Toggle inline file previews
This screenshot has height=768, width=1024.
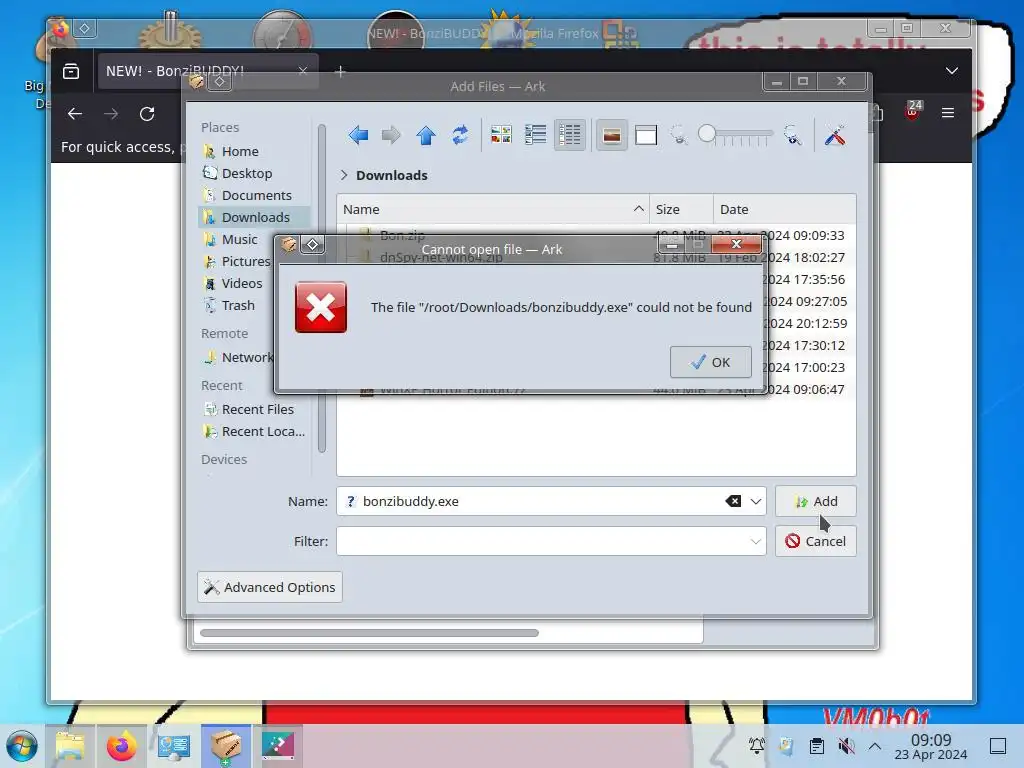pos(612,135)
